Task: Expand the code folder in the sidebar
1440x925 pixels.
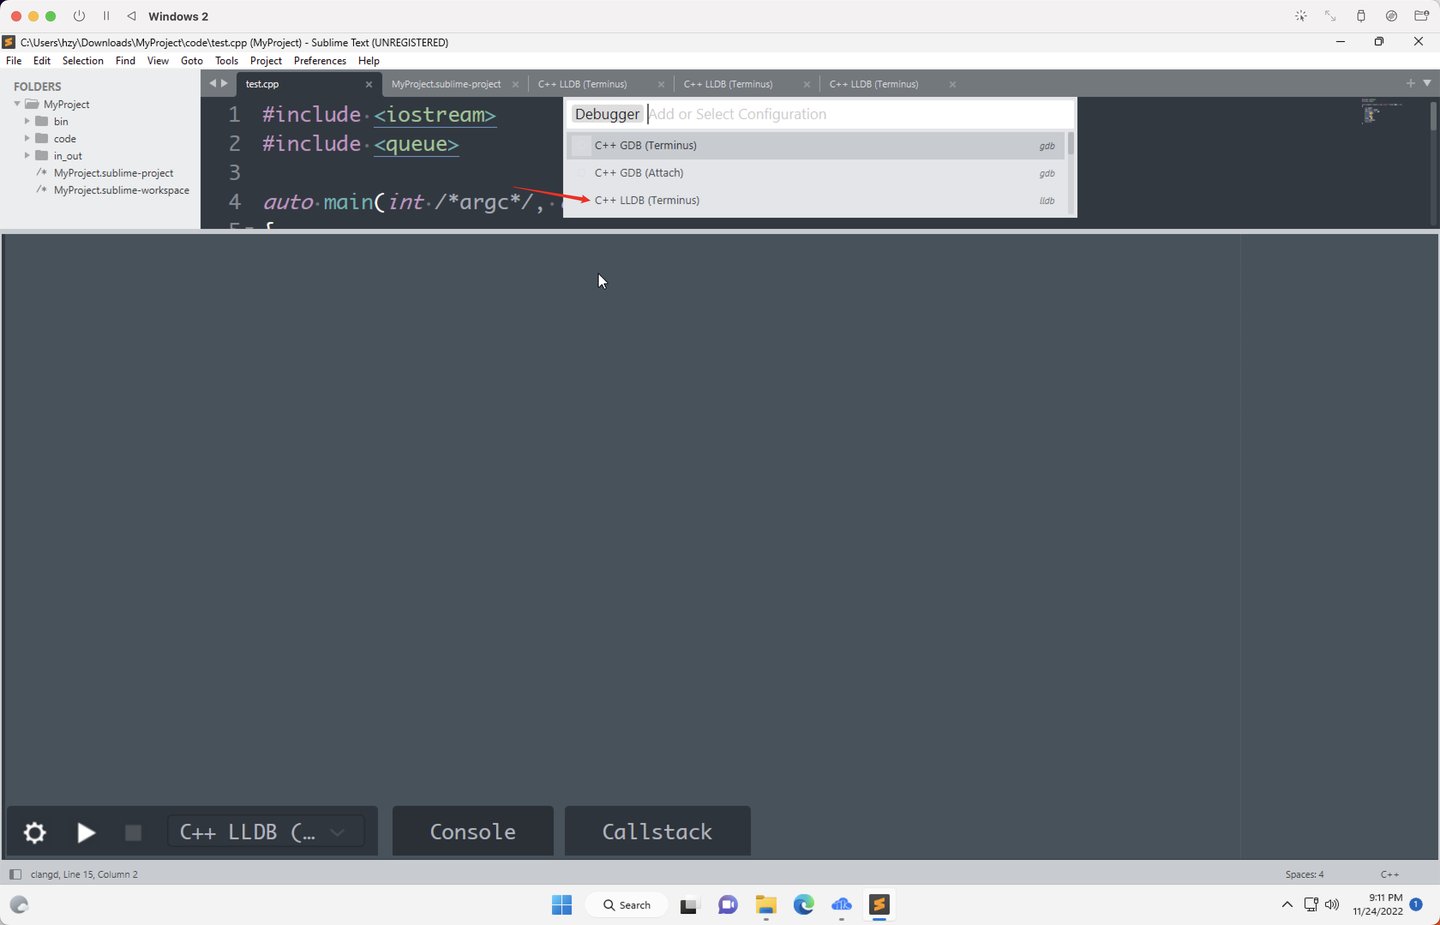Action: 26,138
